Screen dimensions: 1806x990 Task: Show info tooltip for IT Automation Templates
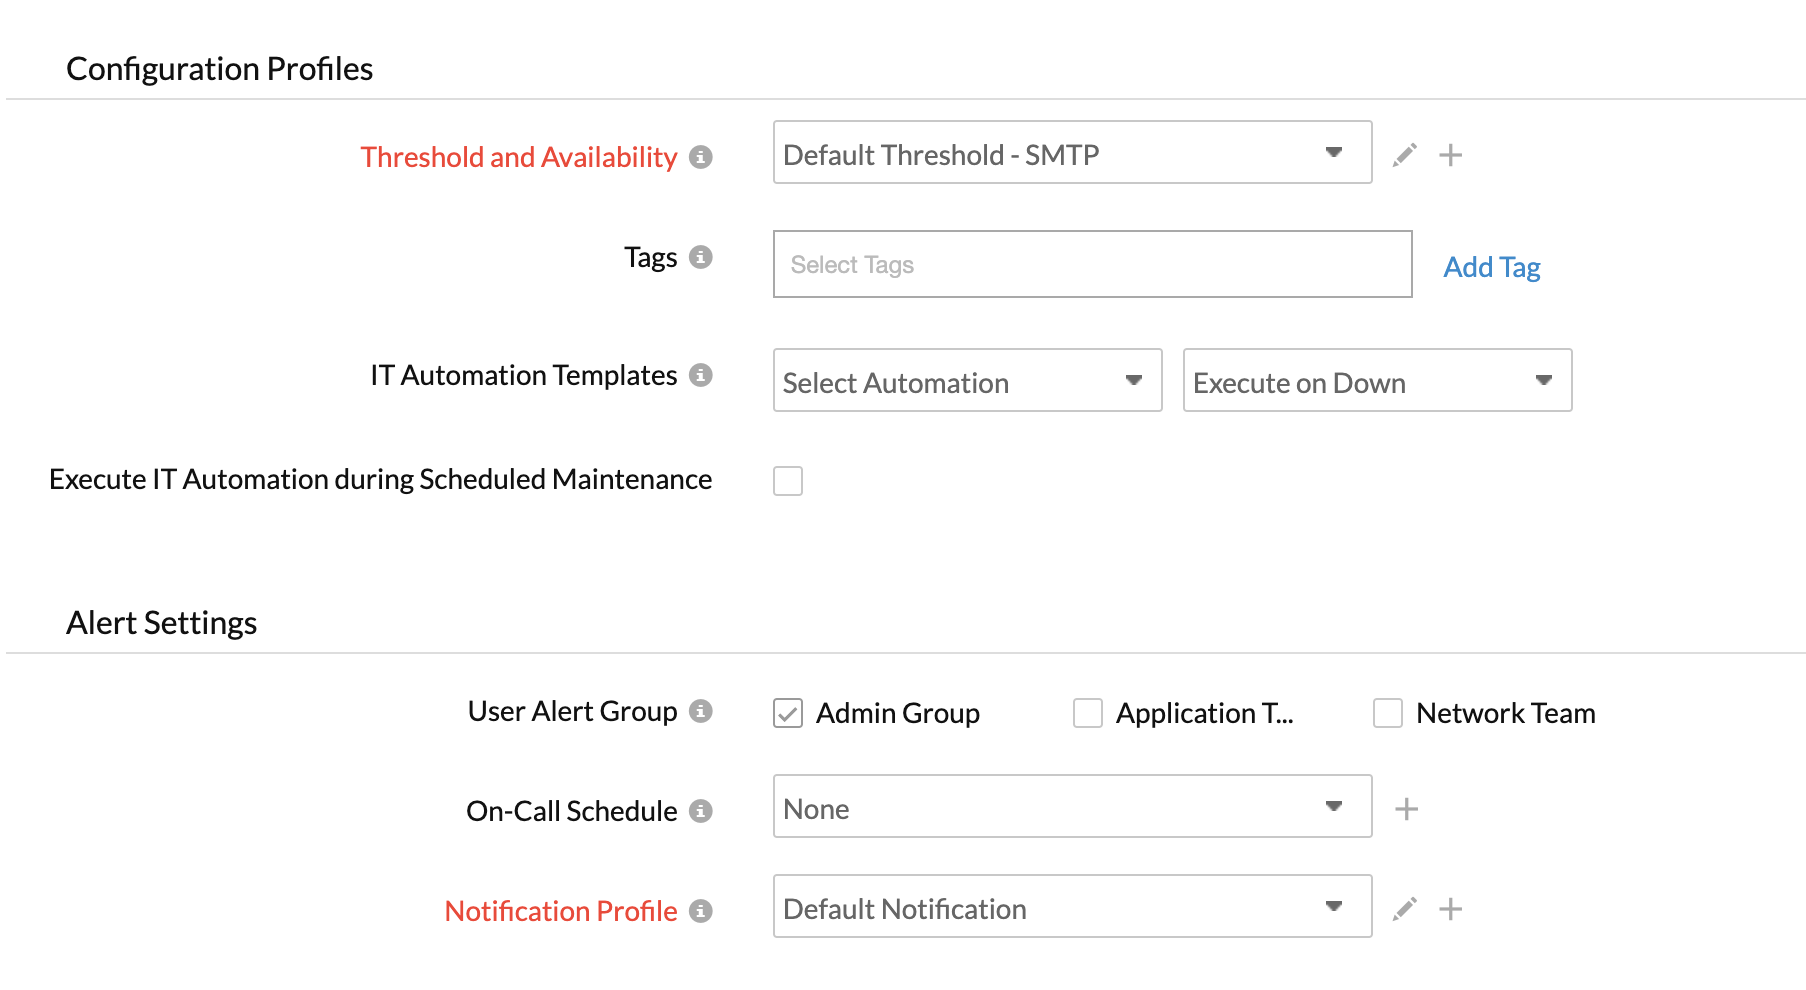701,375
